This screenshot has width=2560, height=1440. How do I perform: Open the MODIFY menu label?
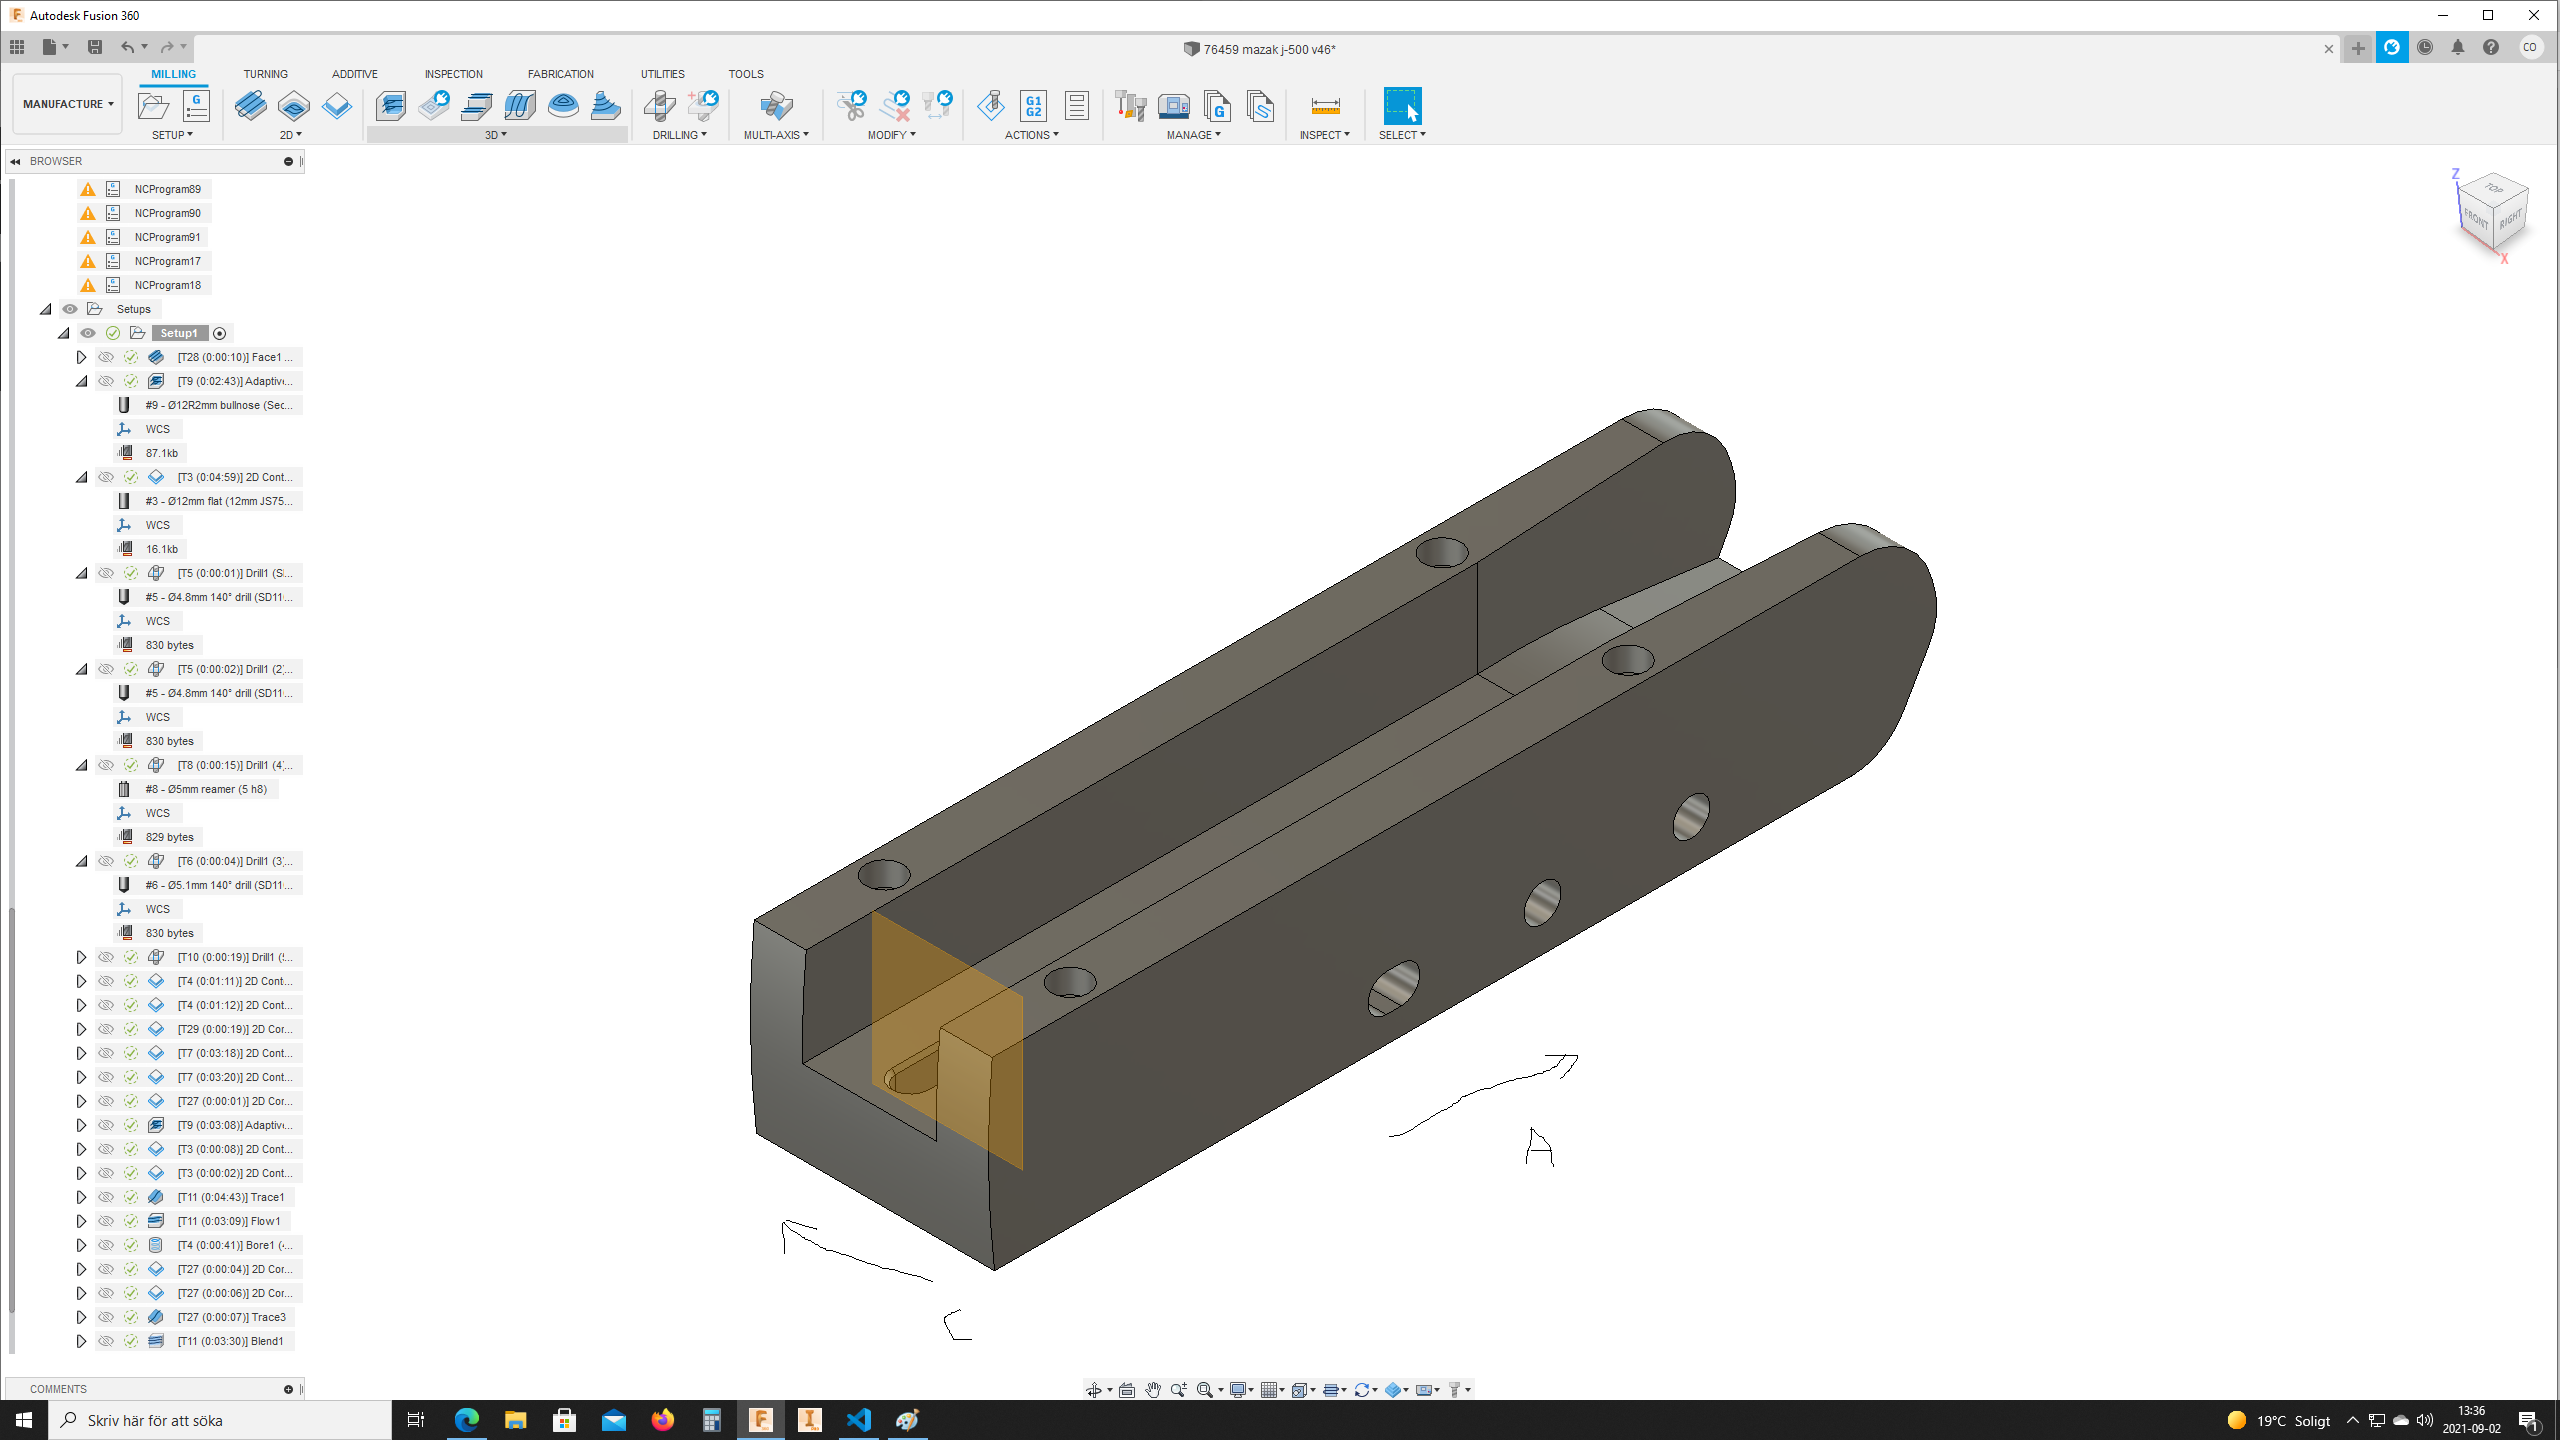pos(890,135)
